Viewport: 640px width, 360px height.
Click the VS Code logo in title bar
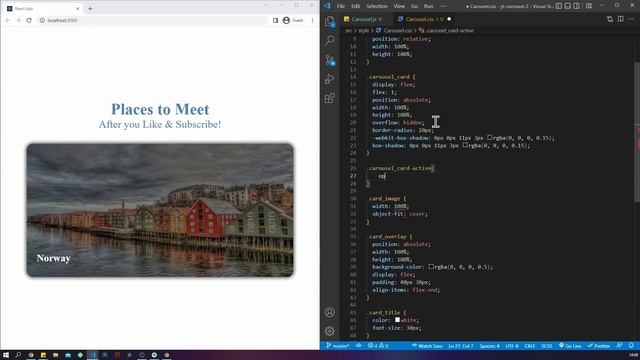click(x=327, y=6)
